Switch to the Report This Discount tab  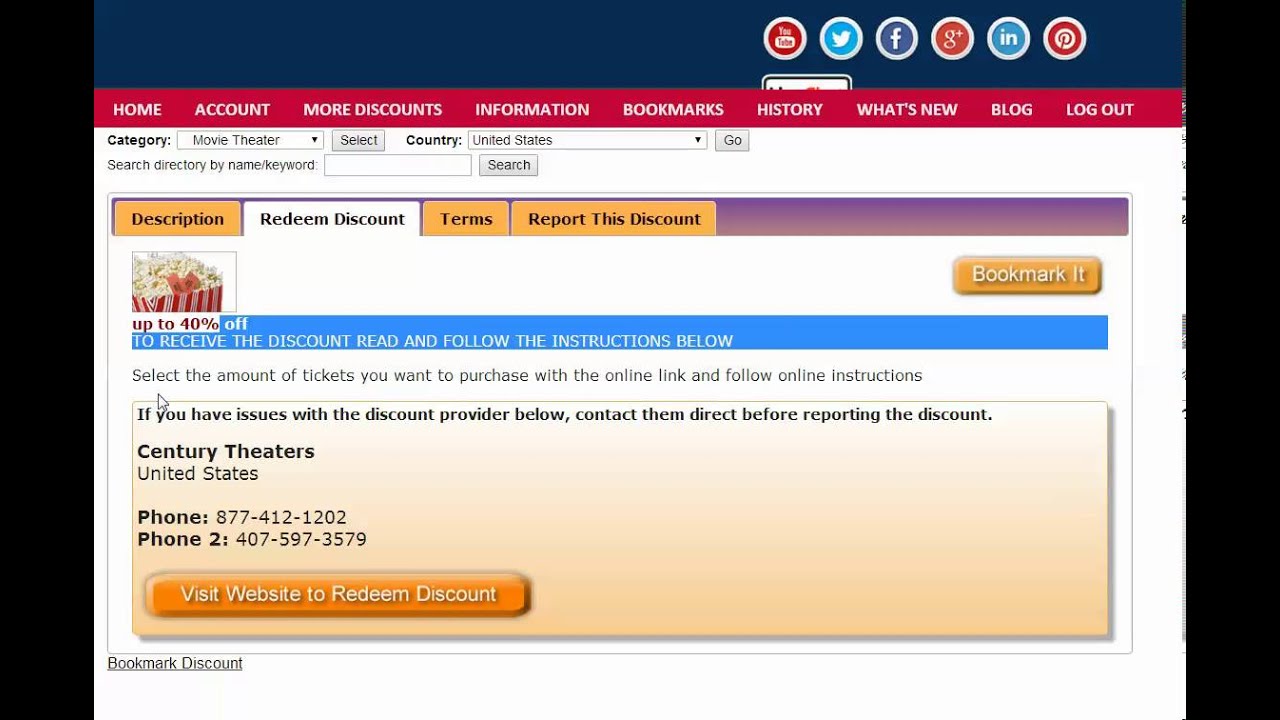pyautogui.click(x=614, y=219)
